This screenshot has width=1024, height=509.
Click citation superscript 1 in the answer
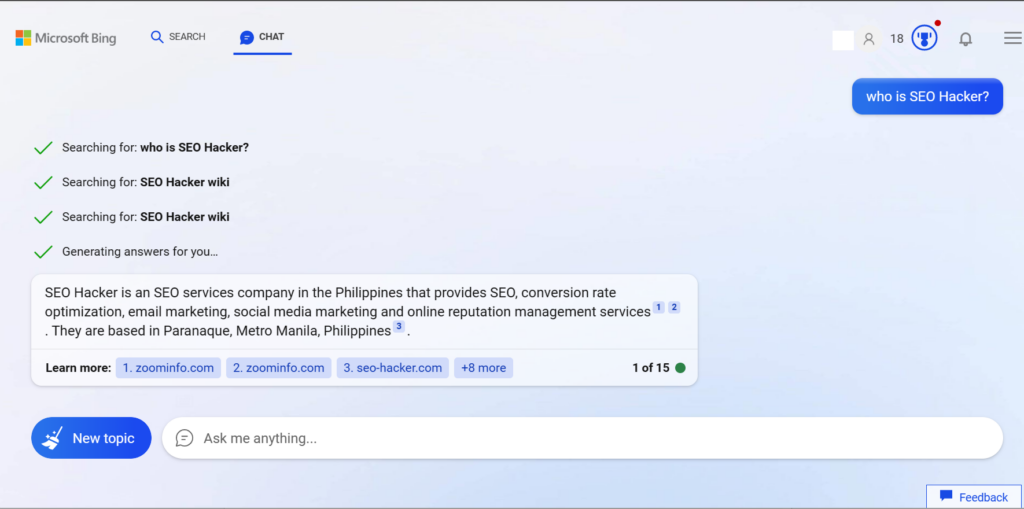658,307
